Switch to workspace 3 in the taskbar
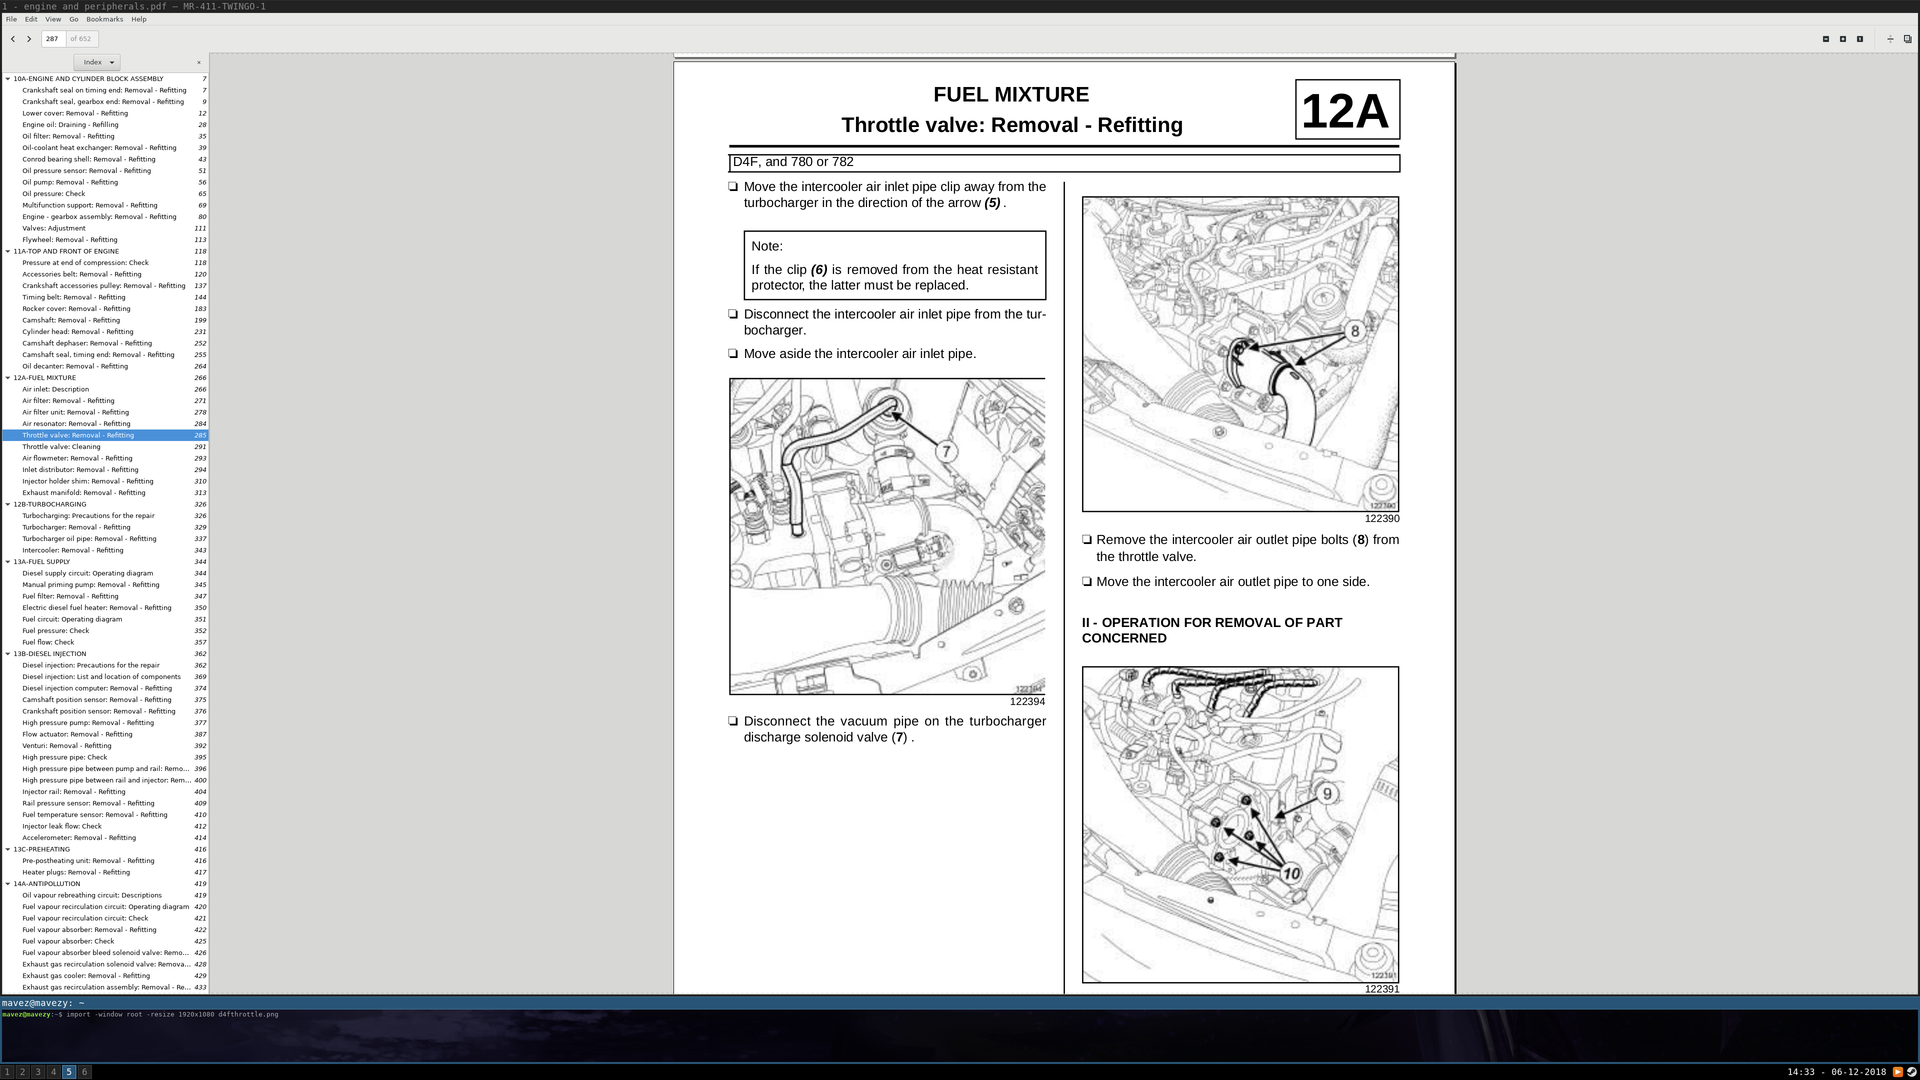The image size is (1920, 1080). coord(38,1072)
